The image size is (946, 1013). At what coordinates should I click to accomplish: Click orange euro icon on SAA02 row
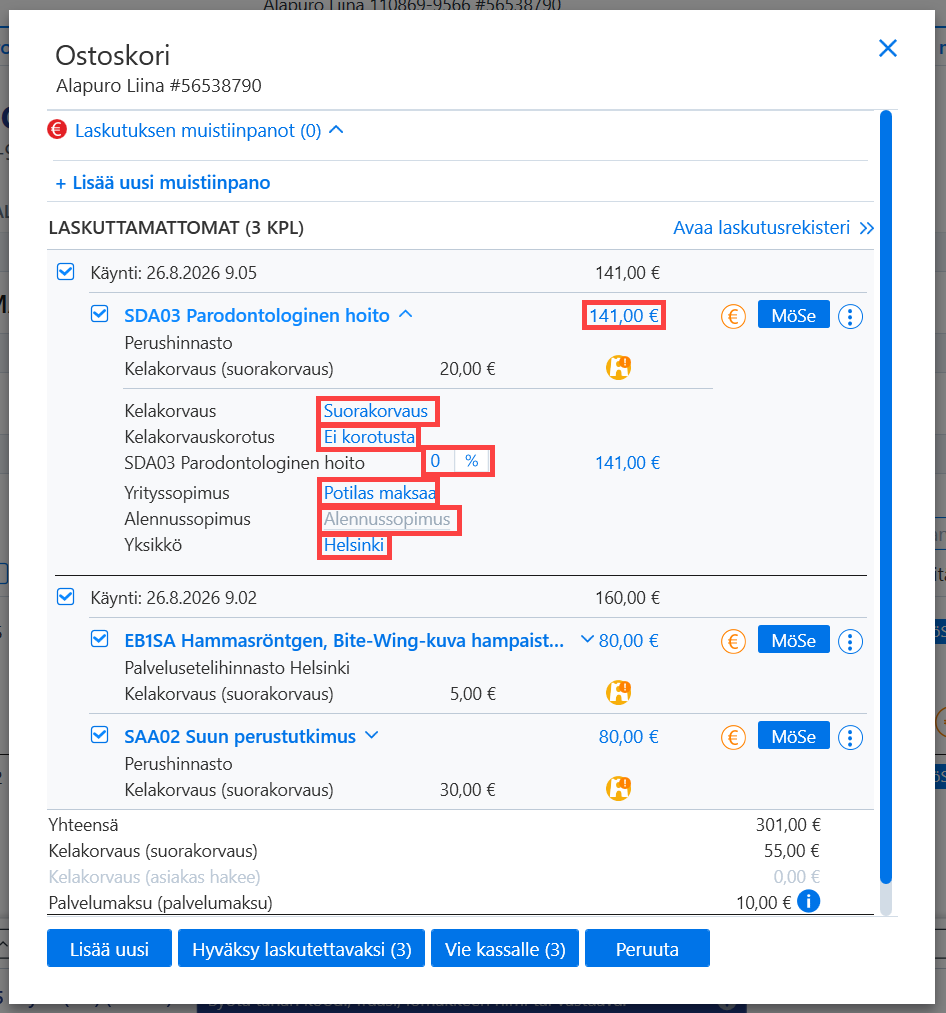733,737
